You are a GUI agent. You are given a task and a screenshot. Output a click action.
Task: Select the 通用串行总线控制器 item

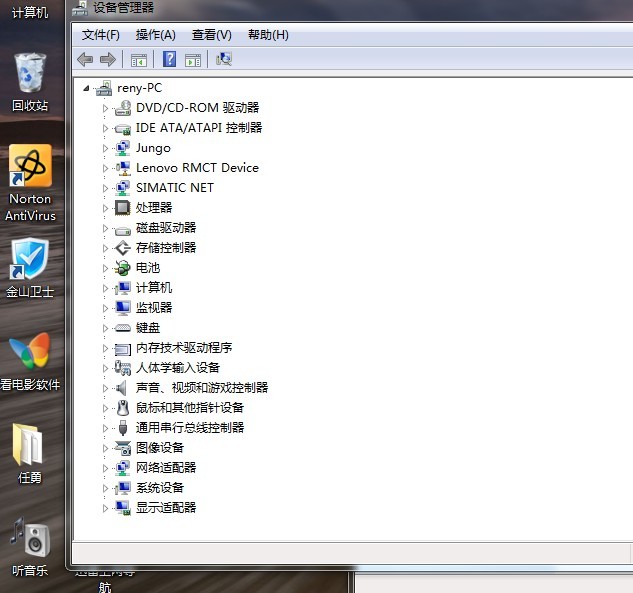point(190,428)
